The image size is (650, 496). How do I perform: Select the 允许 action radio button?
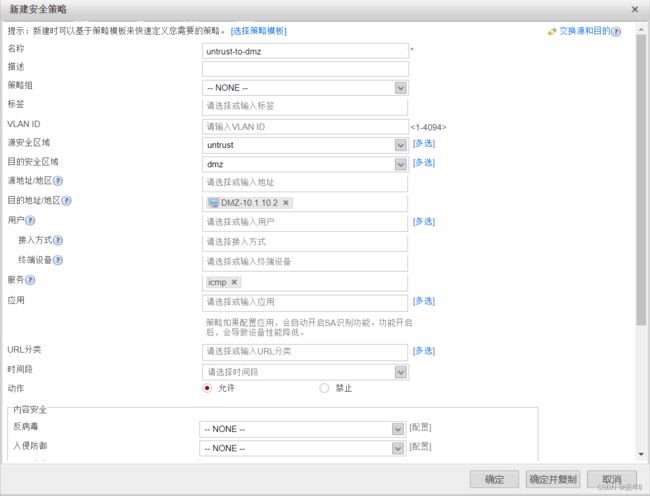[207, 388]
